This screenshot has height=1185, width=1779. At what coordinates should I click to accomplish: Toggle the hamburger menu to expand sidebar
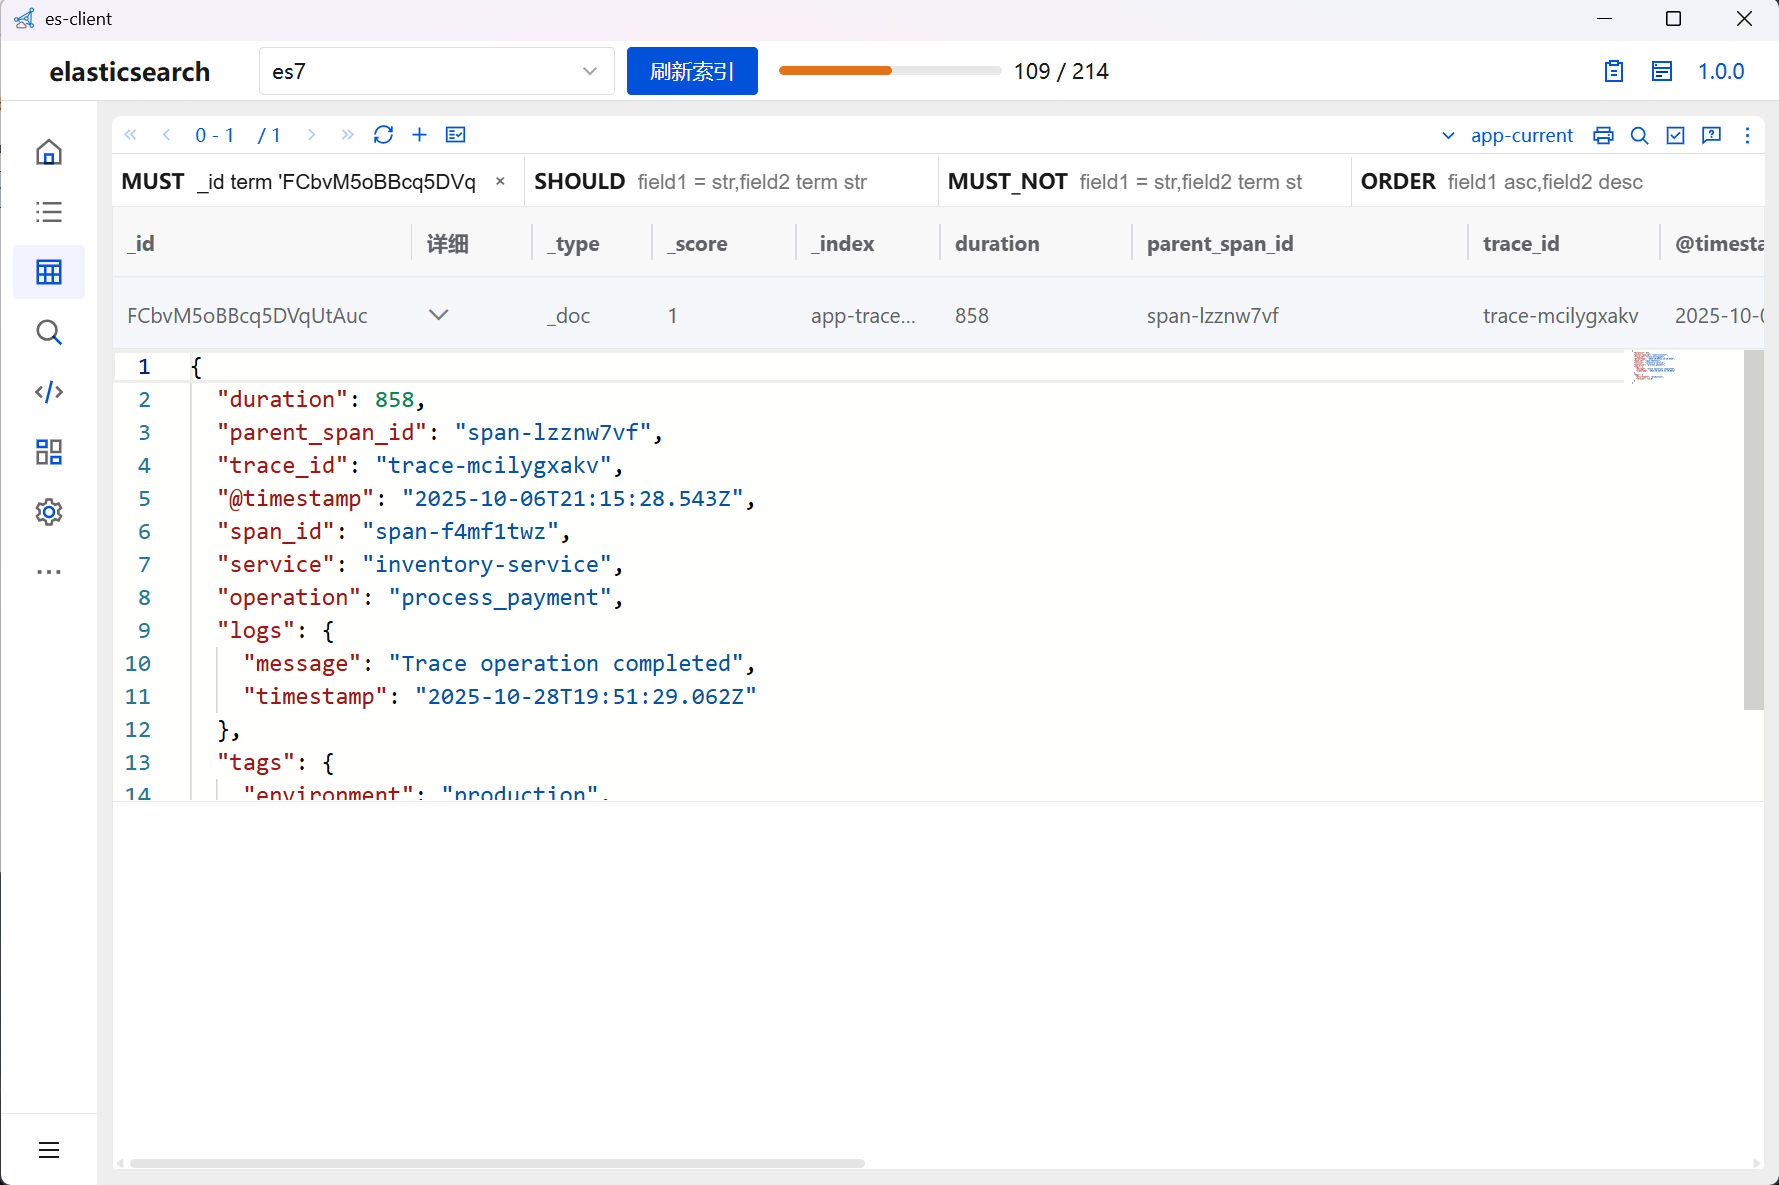point(49,1150)
